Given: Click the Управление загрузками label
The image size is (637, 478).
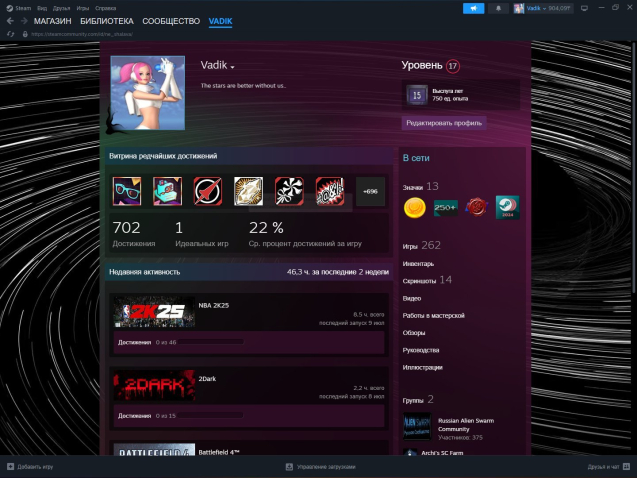Looking at the screenshot, I should [x=326, y=467].
